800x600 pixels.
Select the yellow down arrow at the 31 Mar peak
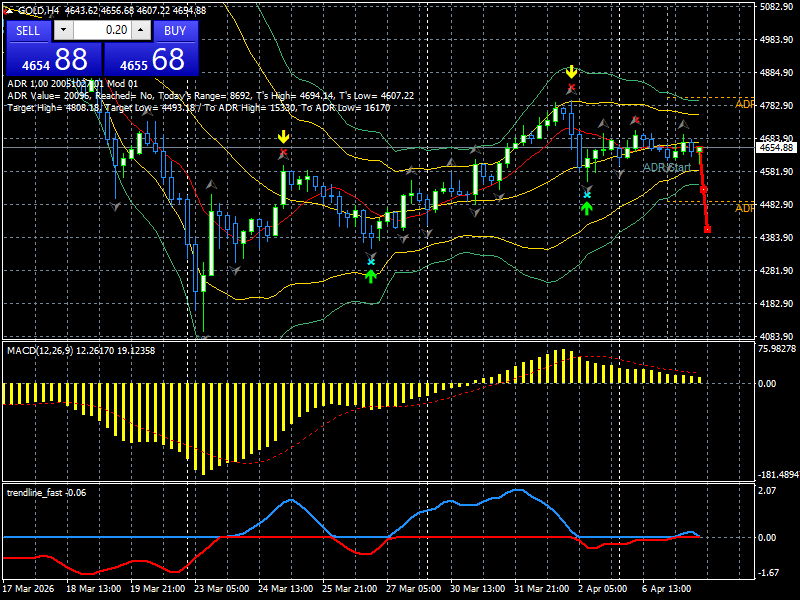point(571,71)
